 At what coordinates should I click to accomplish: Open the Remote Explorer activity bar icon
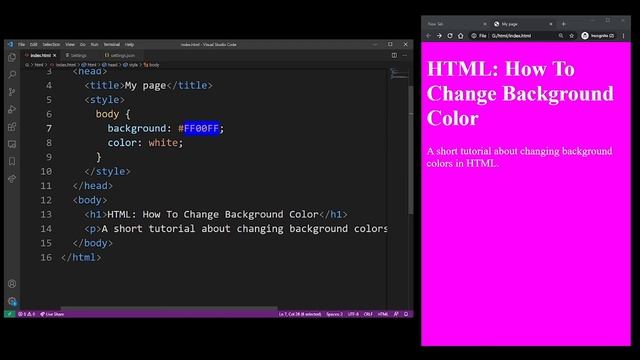(x=12, y=144)
